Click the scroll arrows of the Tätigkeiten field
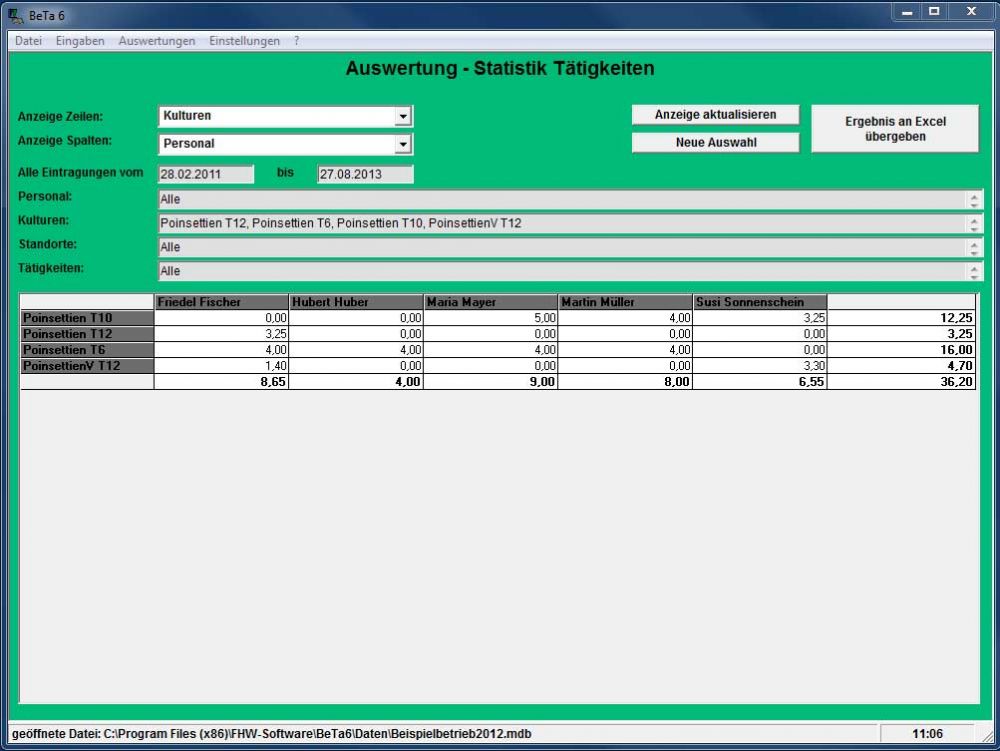Screen dimensions: 1000x751 (975, 271)
